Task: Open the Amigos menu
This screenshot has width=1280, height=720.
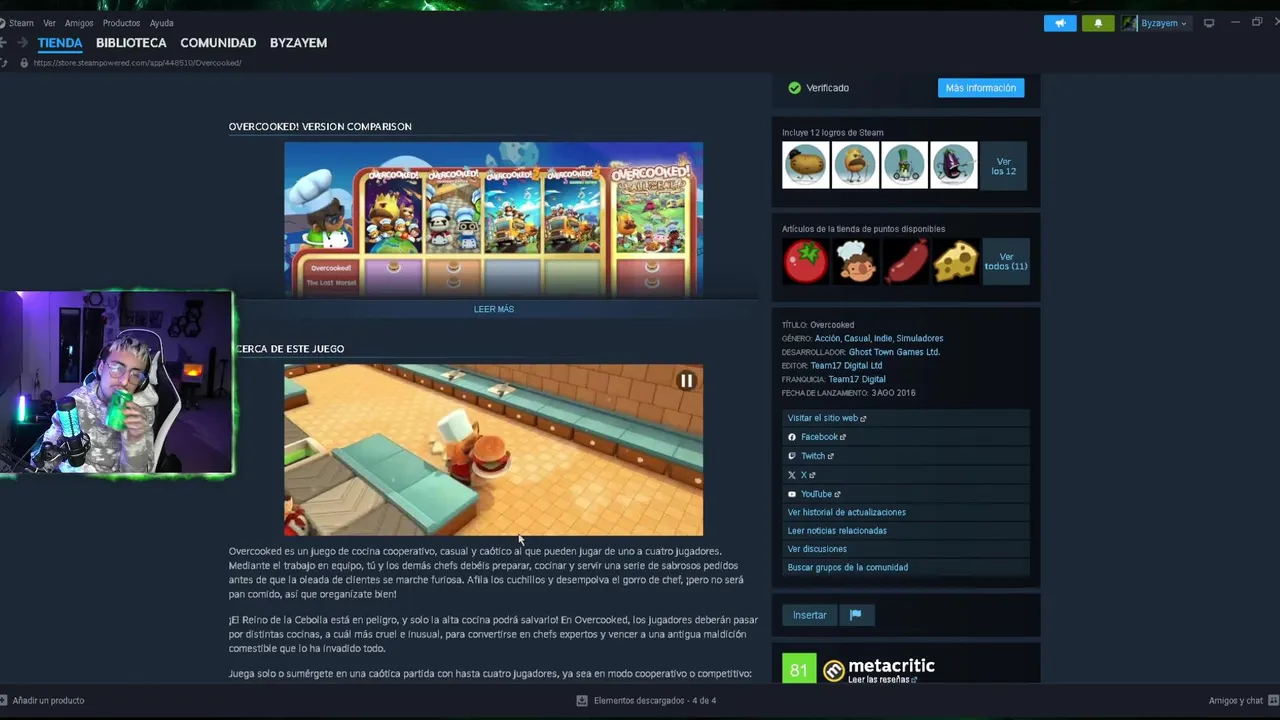Action: click(79, 23)
